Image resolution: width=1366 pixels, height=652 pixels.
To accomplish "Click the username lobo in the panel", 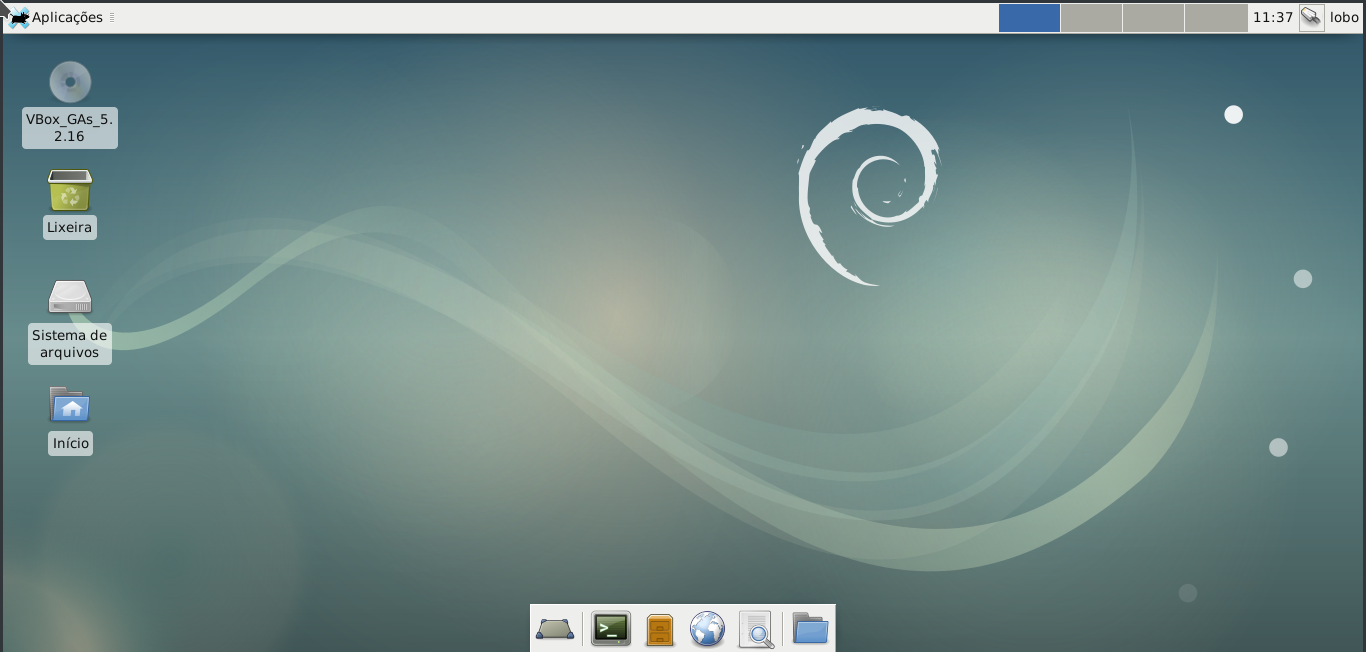I will pyautogui.click(x=1343, y=17).
